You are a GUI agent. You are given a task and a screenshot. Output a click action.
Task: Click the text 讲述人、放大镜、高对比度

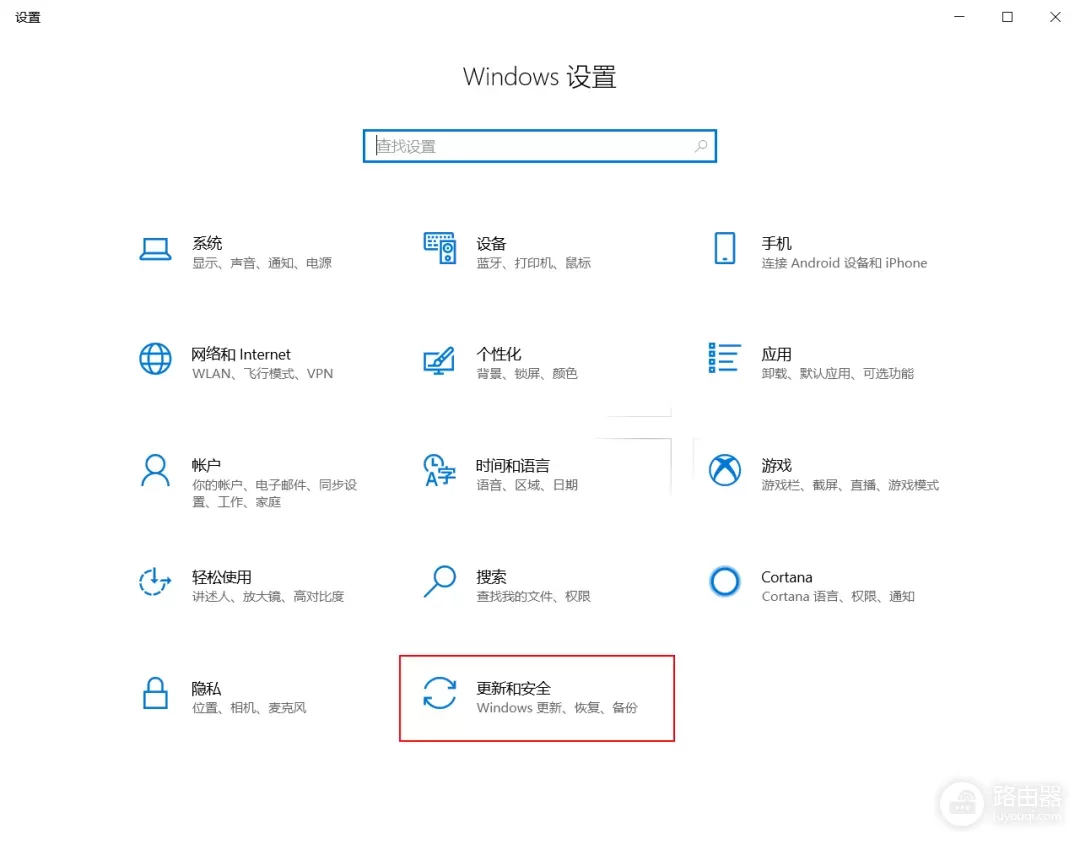tap(268, 597)
